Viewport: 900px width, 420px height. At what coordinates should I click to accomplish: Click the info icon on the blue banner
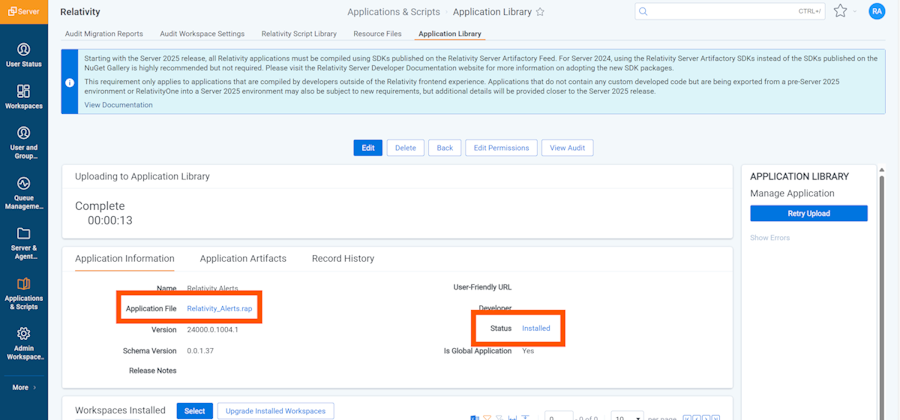[69, 82]
